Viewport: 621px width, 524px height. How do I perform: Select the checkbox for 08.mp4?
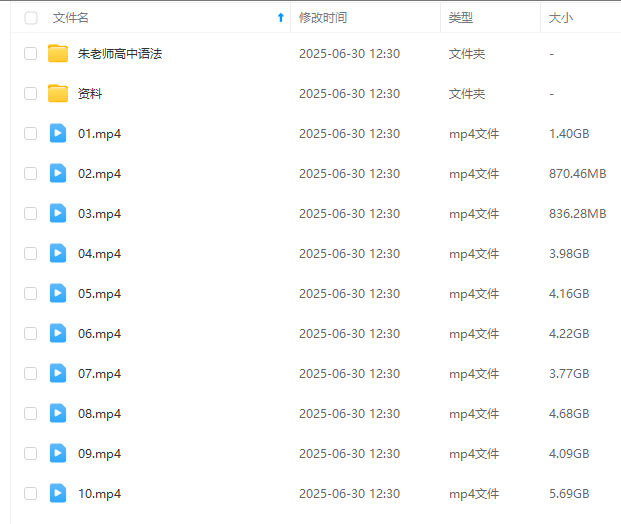pos(30,413)
